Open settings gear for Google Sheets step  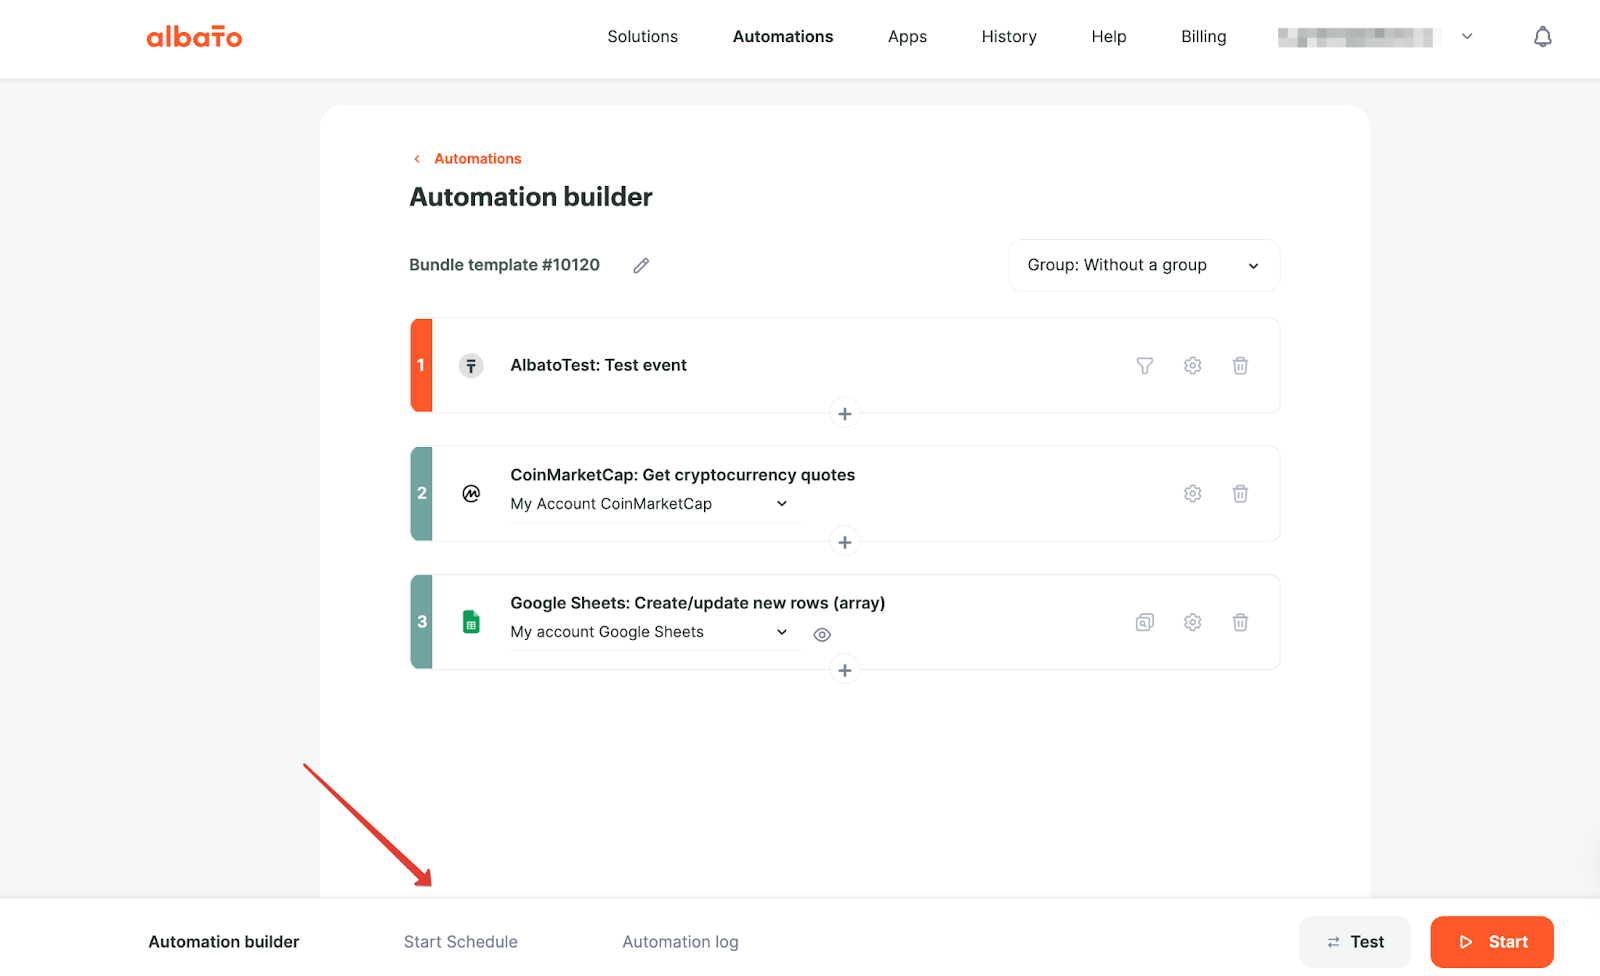point(1193,622)
